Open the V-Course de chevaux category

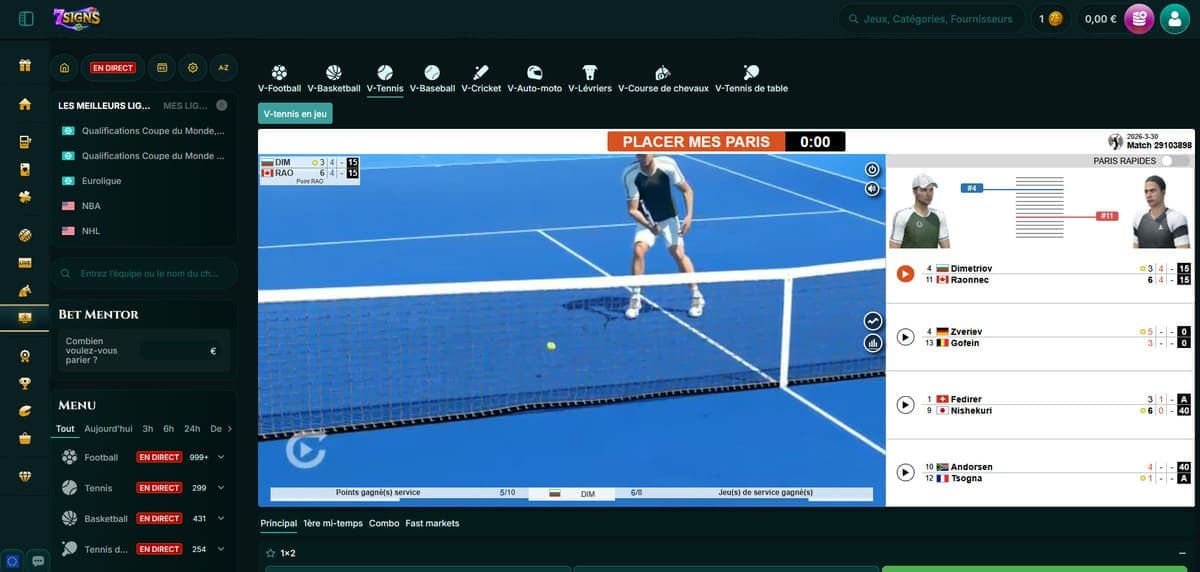(x=662, y=79)
